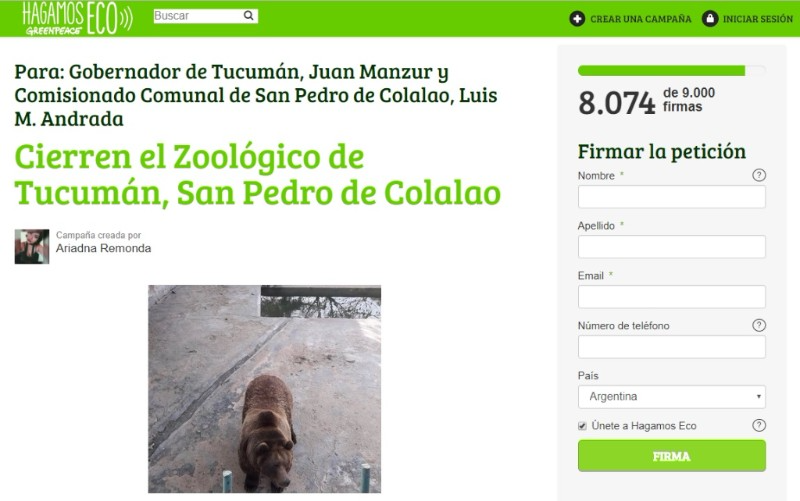The image size is (800, 501).
Task: Click the lock icon beside Iniciar sesión
Action: pyautogui.click(x=710, y=19)
